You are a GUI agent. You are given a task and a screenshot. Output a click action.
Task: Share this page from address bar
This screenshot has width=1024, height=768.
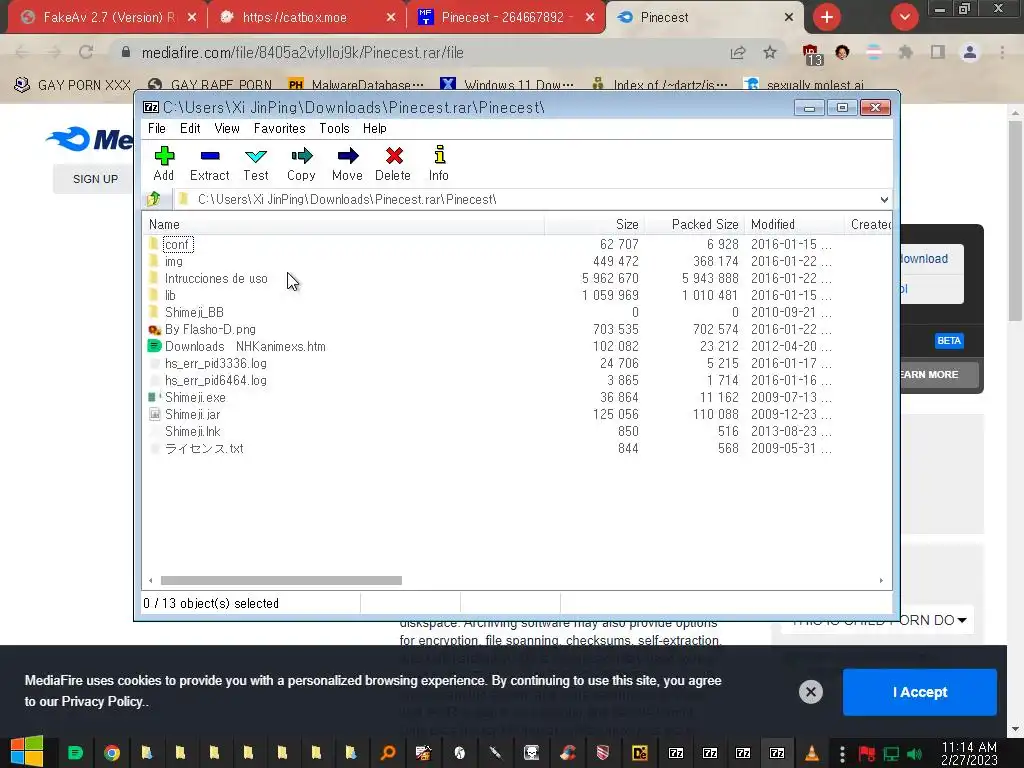[738, 52]
